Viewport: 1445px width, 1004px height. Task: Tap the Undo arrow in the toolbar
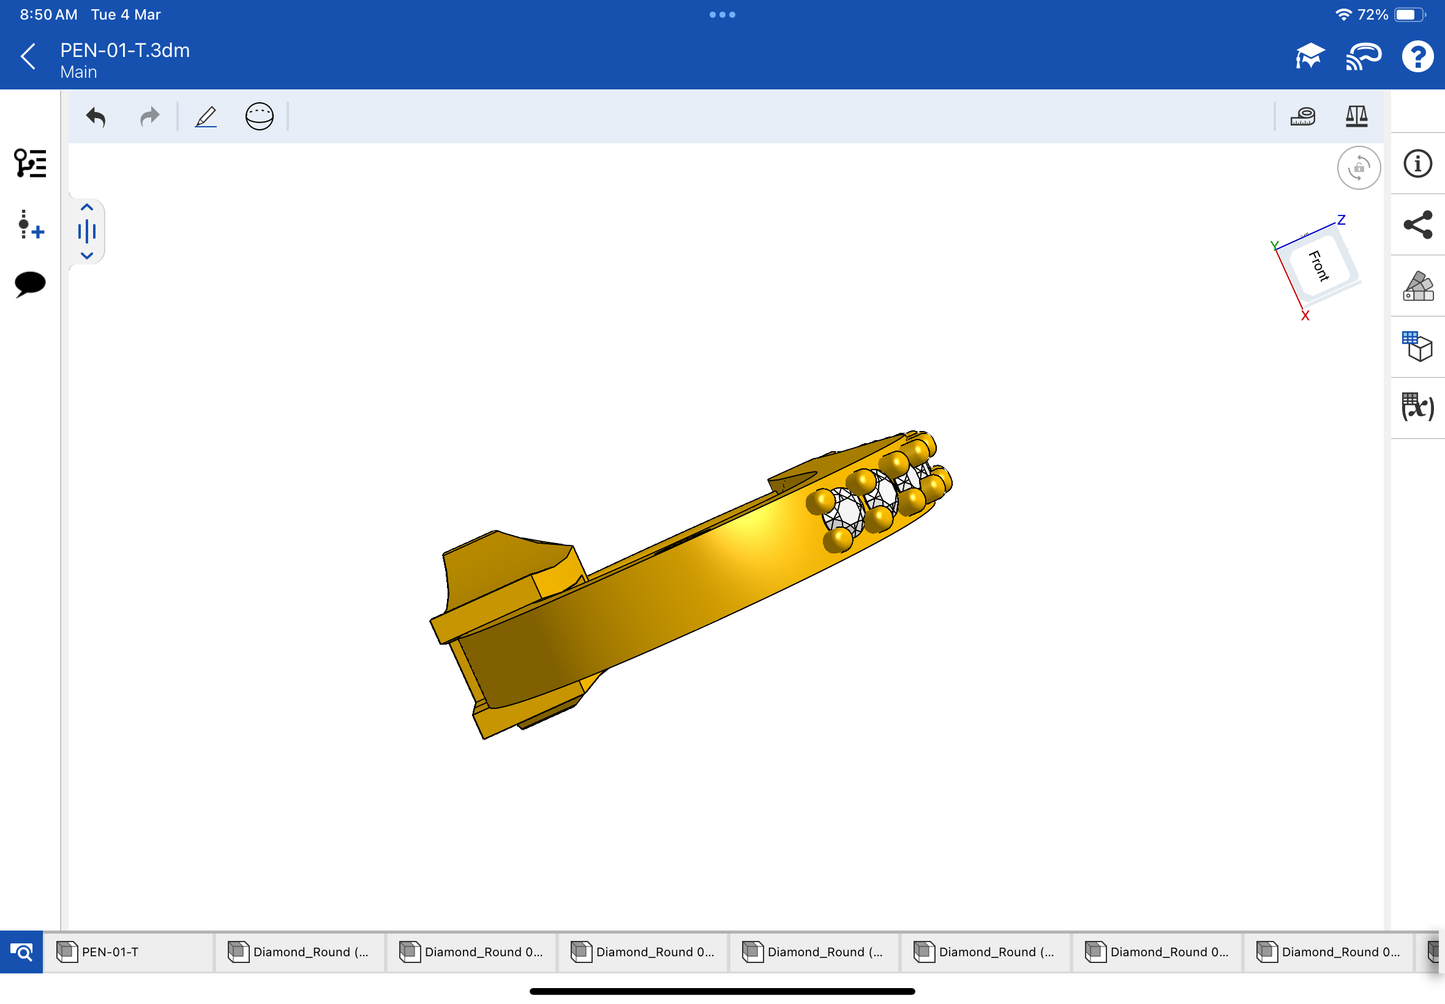tap(96, 117)
